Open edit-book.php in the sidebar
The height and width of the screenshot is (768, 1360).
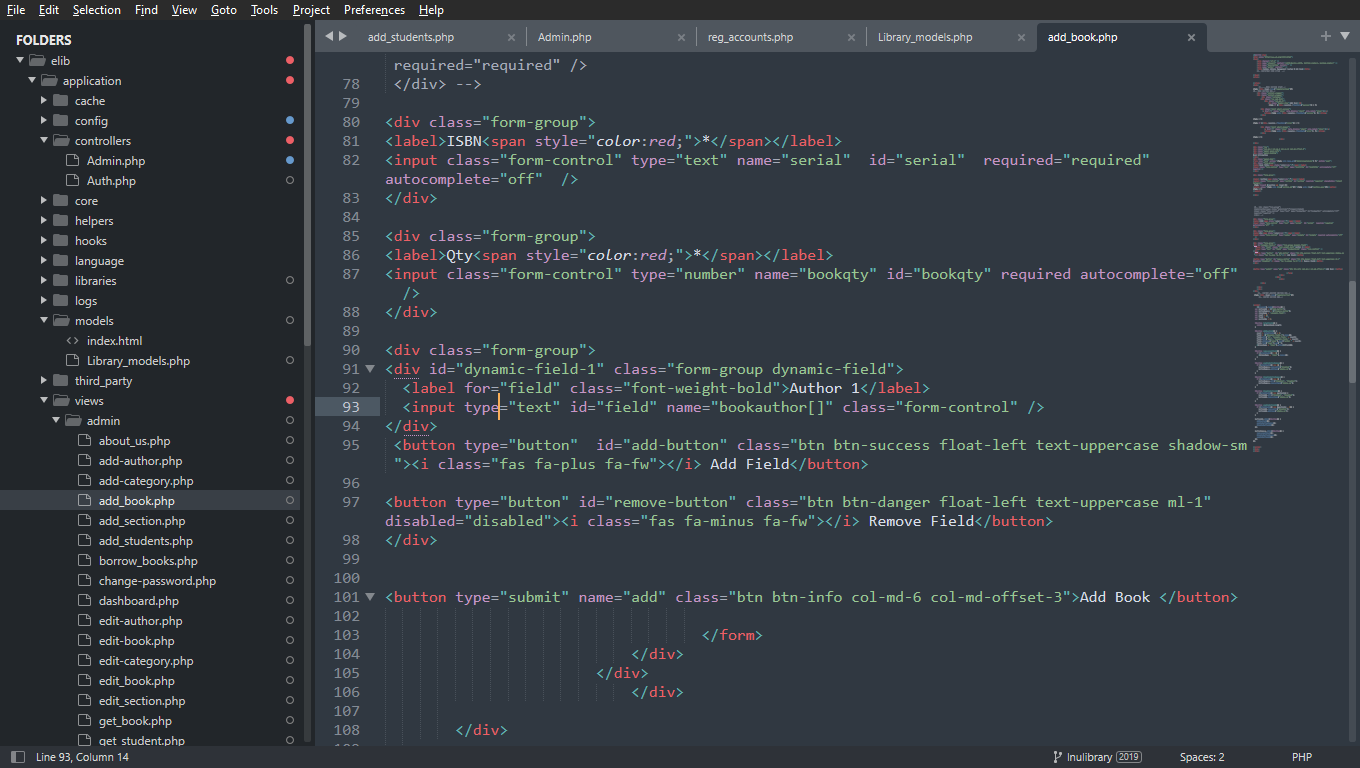pos(136,640)
